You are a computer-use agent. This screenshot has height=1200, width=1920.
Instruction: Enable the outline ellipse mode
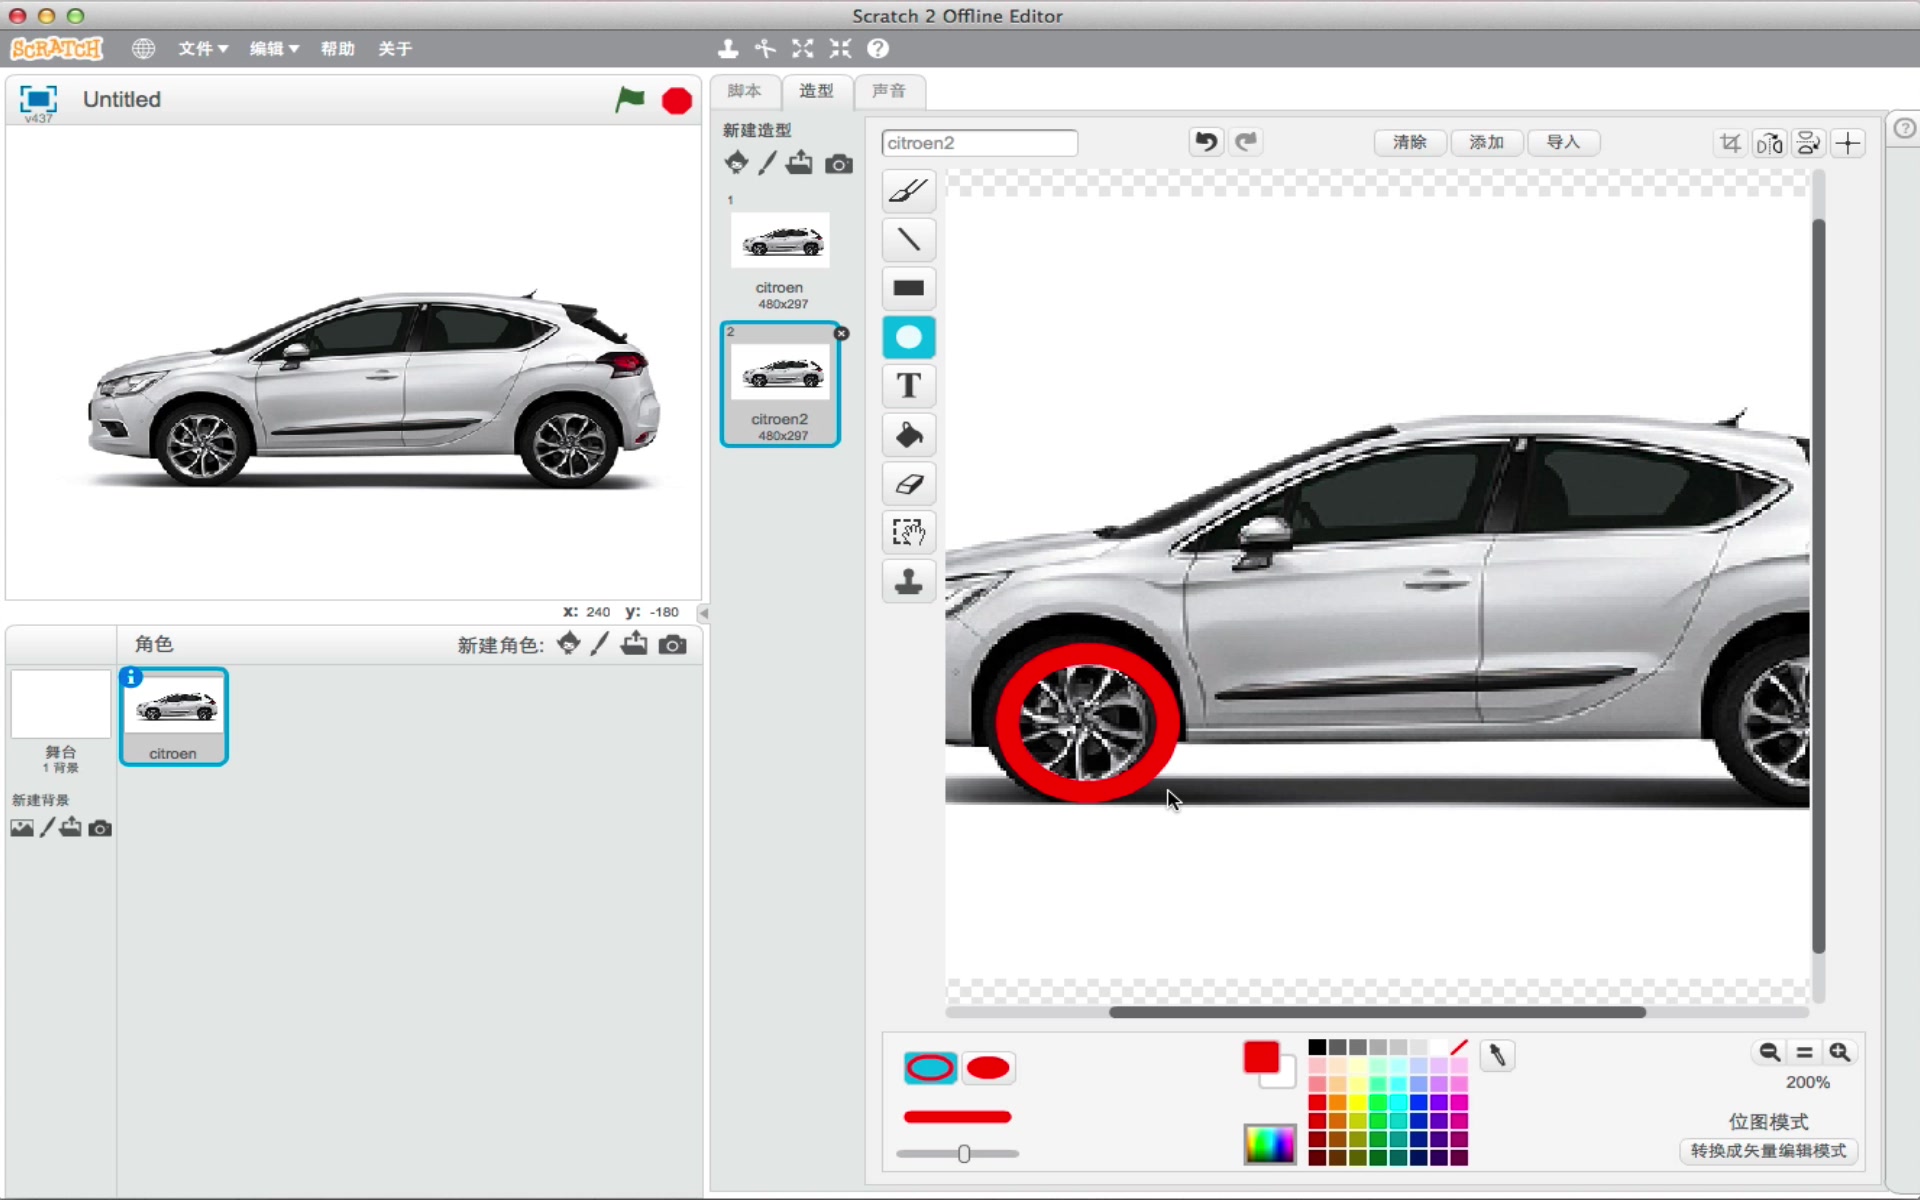(930, 1068)
